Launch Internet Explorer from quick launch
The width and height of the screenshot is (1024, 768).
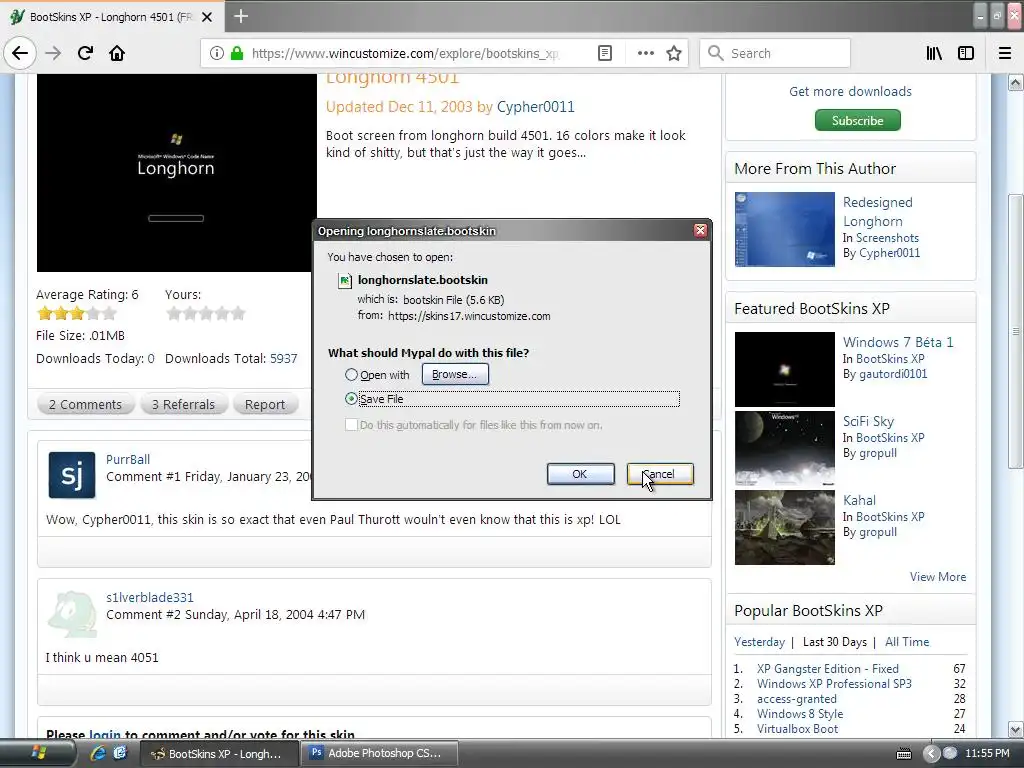click(98, 753)
